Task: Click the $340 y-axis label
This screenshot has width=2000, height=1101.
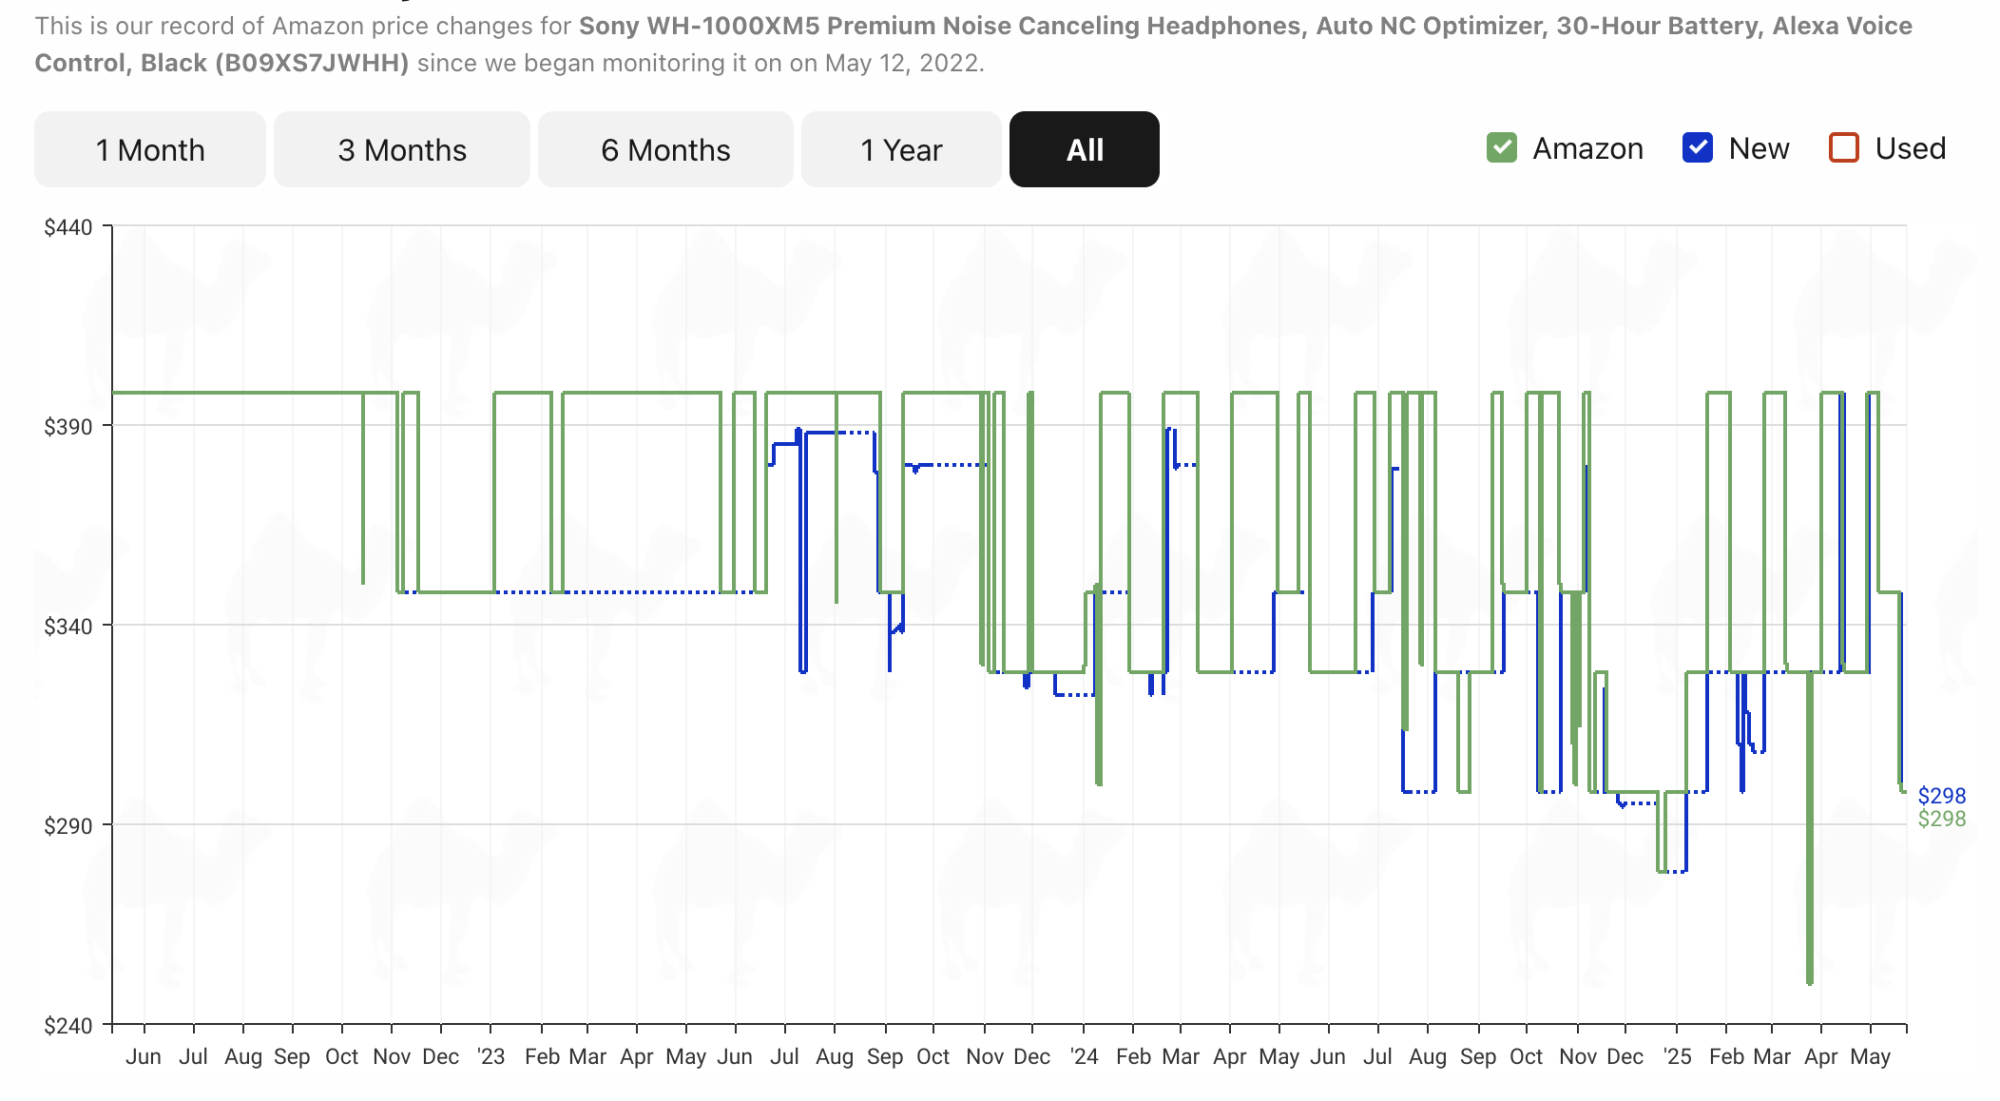Action: point(68,627)
